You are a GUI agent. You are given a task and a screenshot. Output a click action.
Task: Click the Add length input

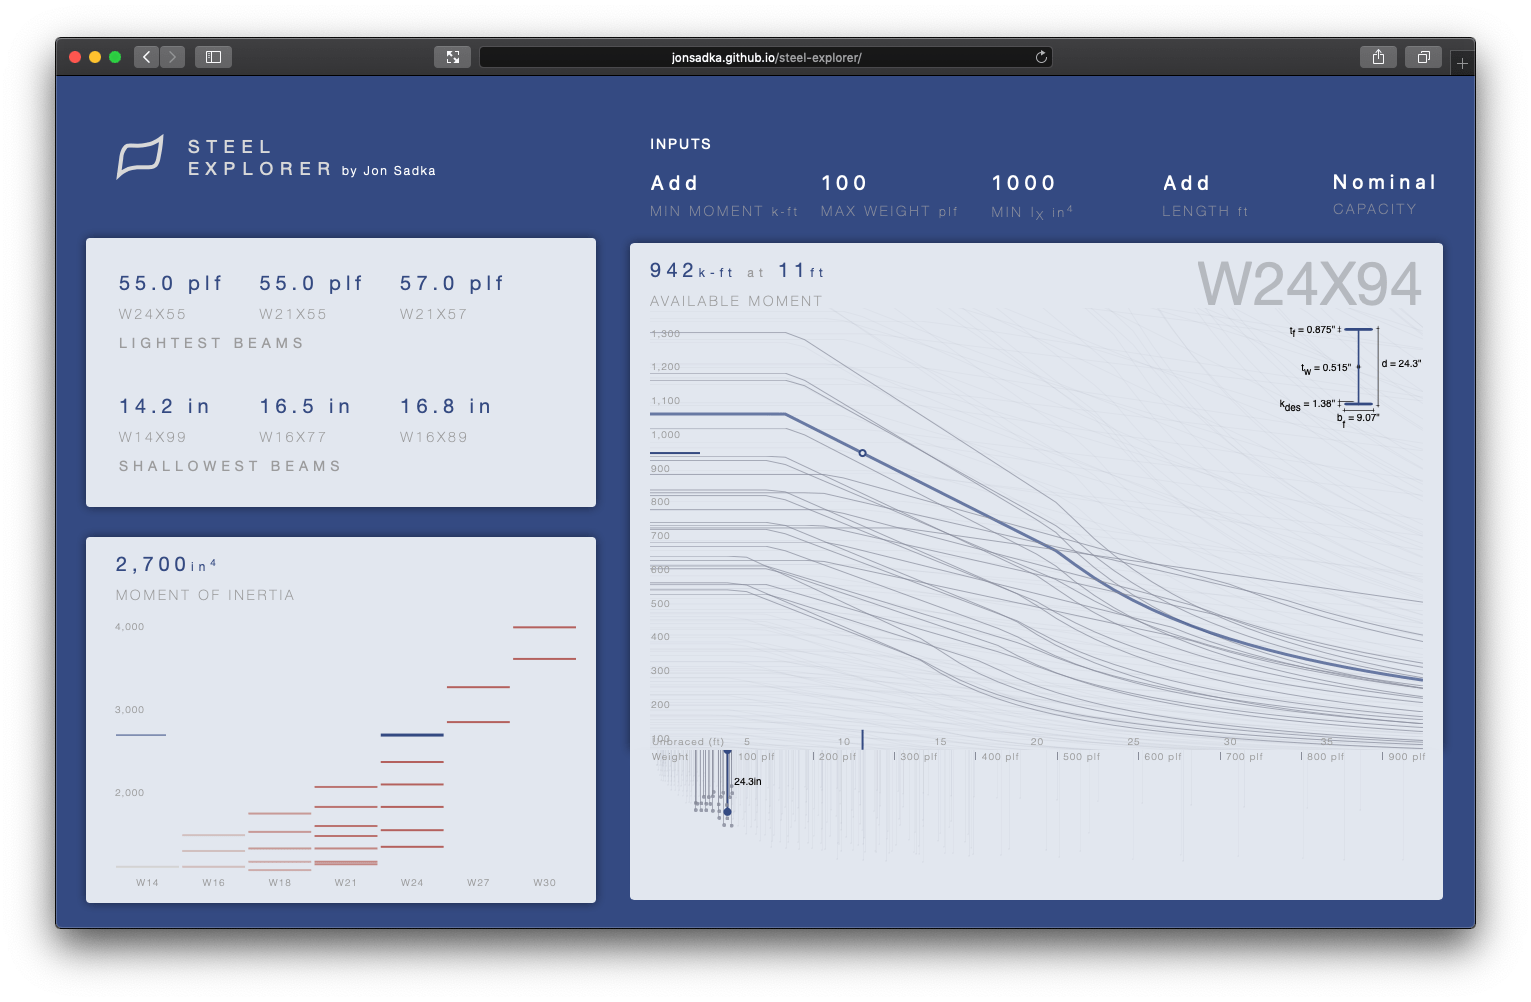tap(1187, 183)
